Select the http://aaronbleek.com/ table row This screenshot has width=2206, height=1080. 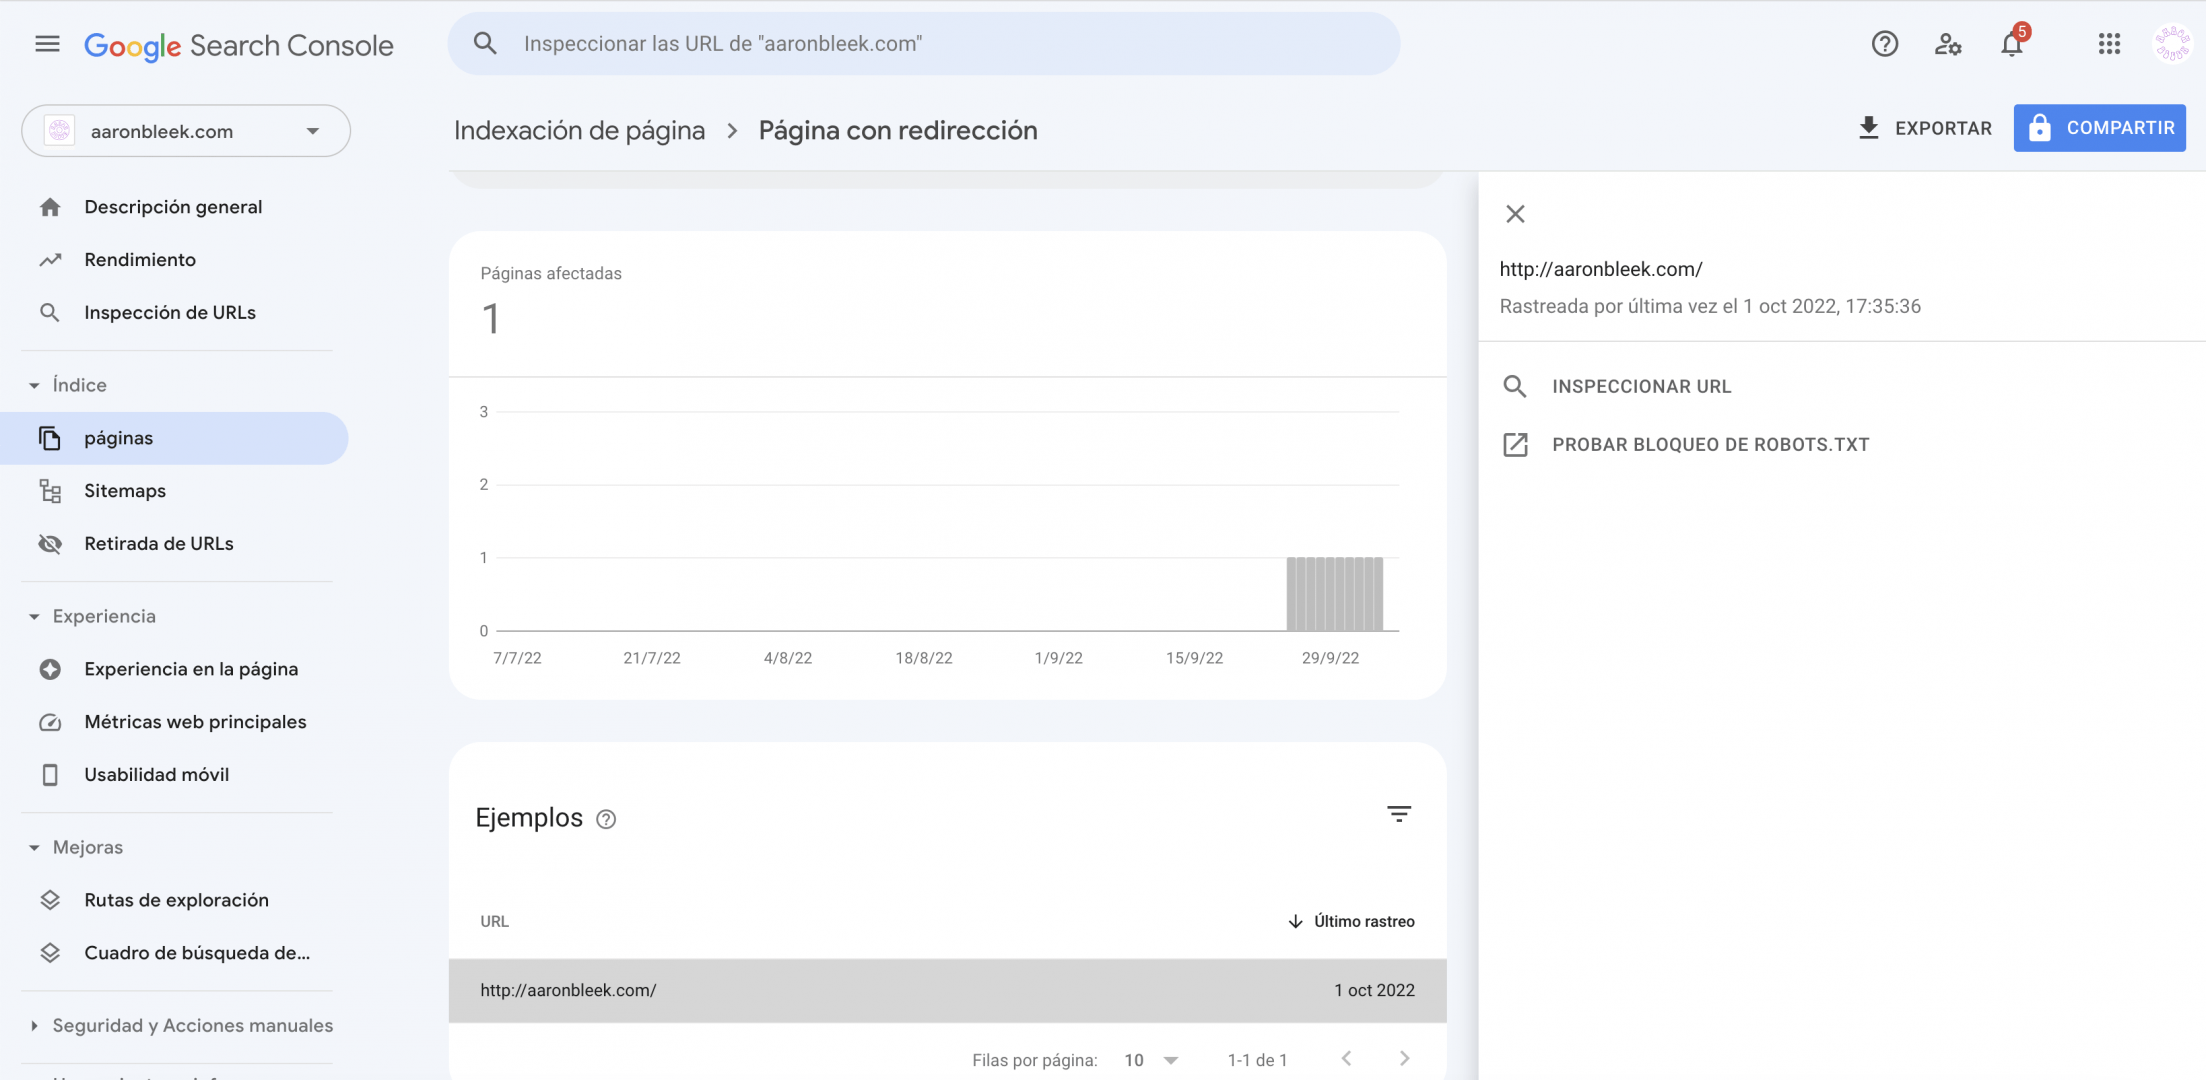click(x=947, y=990)
